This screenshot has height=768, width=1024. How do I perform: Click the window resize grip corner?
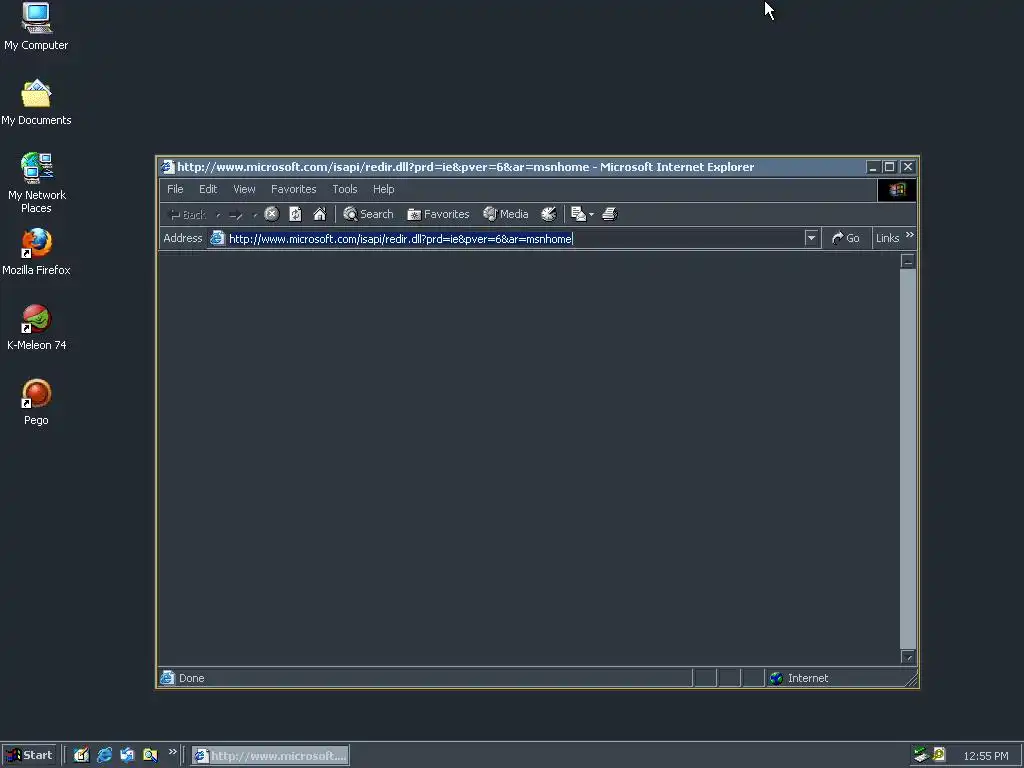(x=912, y=680)
